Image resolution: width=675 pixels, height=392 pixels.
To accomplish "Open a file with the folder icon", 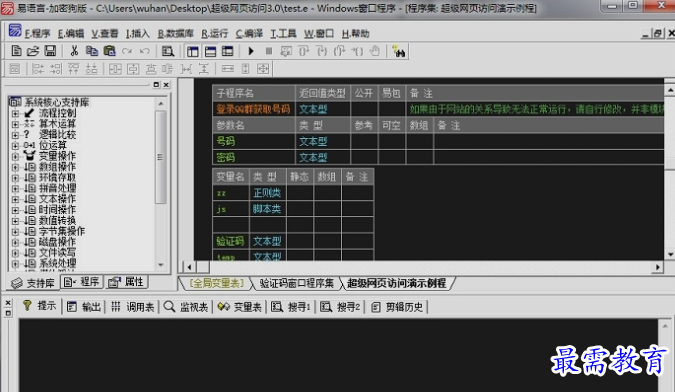I will coord(33,51).
